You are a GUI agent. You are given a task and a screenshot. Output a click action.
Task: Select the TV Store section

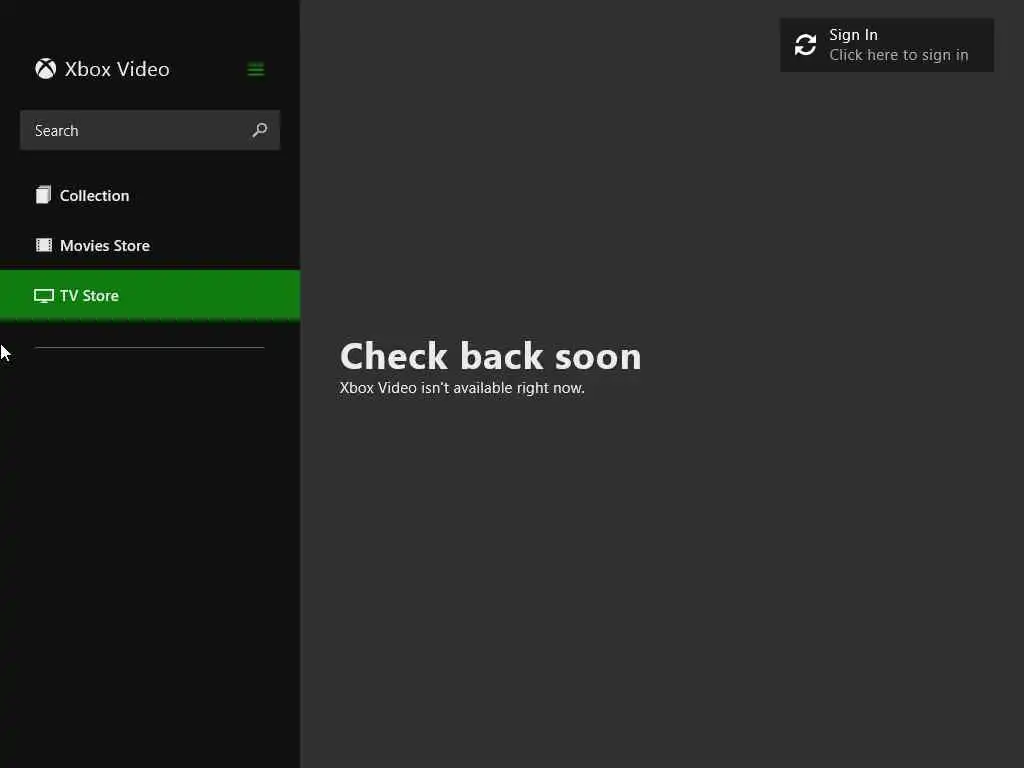pos(150,295)
